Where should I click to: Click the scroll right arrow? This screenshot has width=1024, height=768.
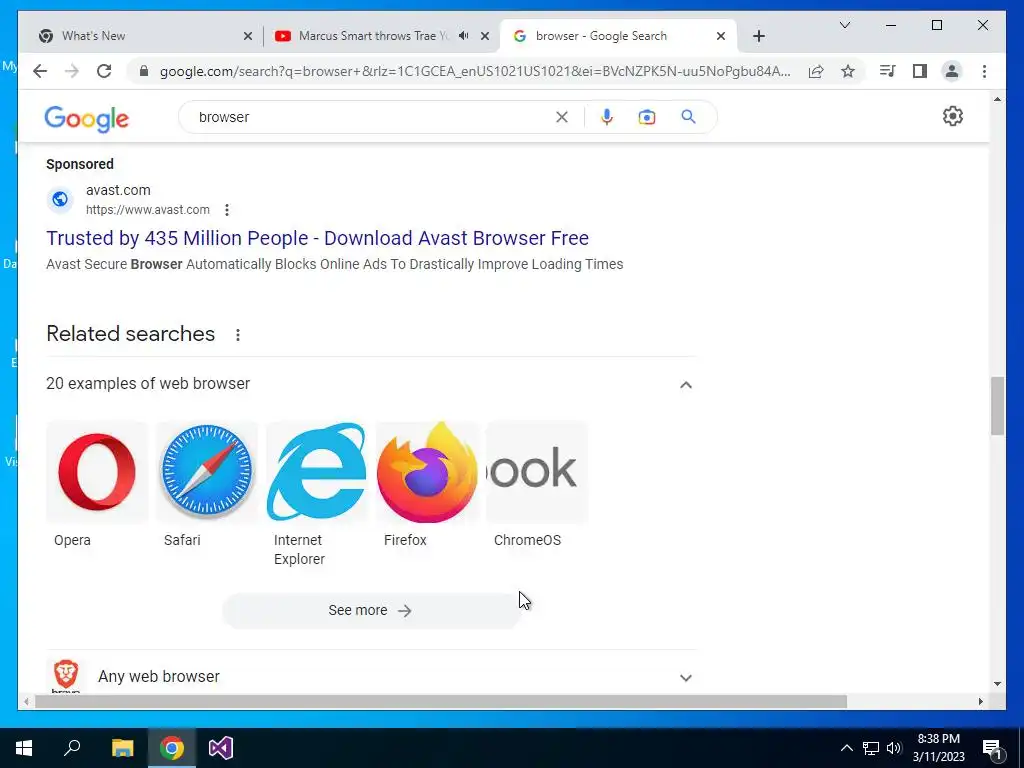pos(980,701)
